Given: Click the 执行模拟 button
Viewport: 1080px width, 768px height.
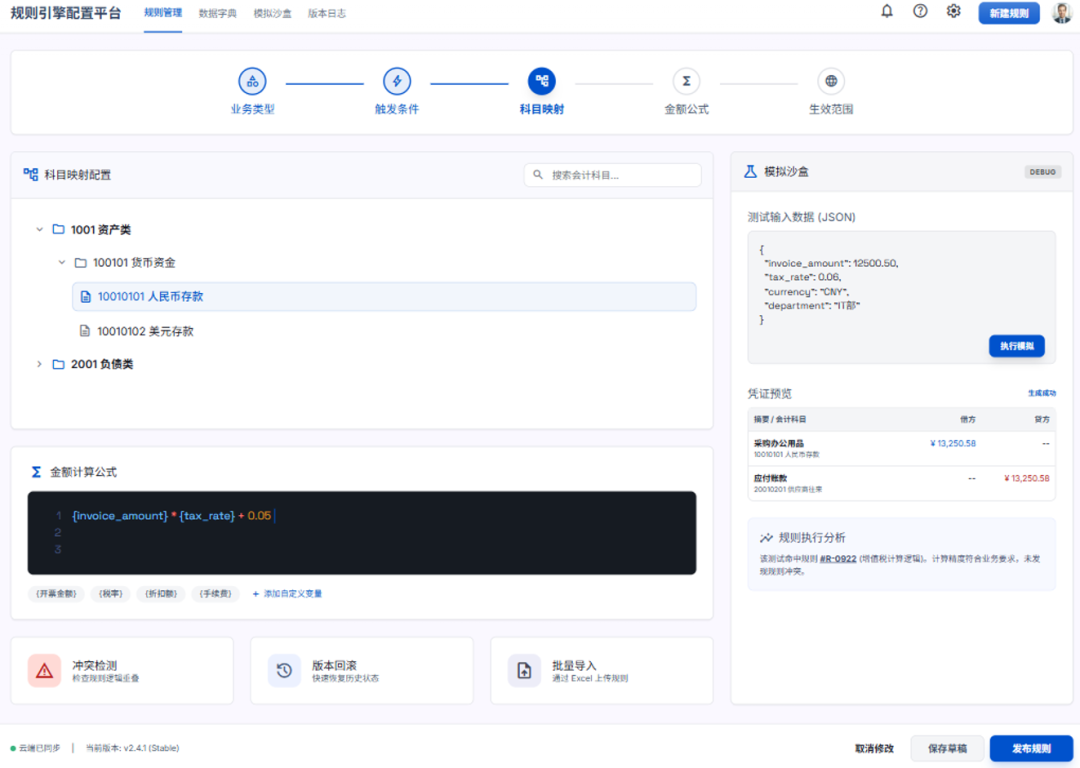Looking at the screenshot, I should pos(1017,346).
